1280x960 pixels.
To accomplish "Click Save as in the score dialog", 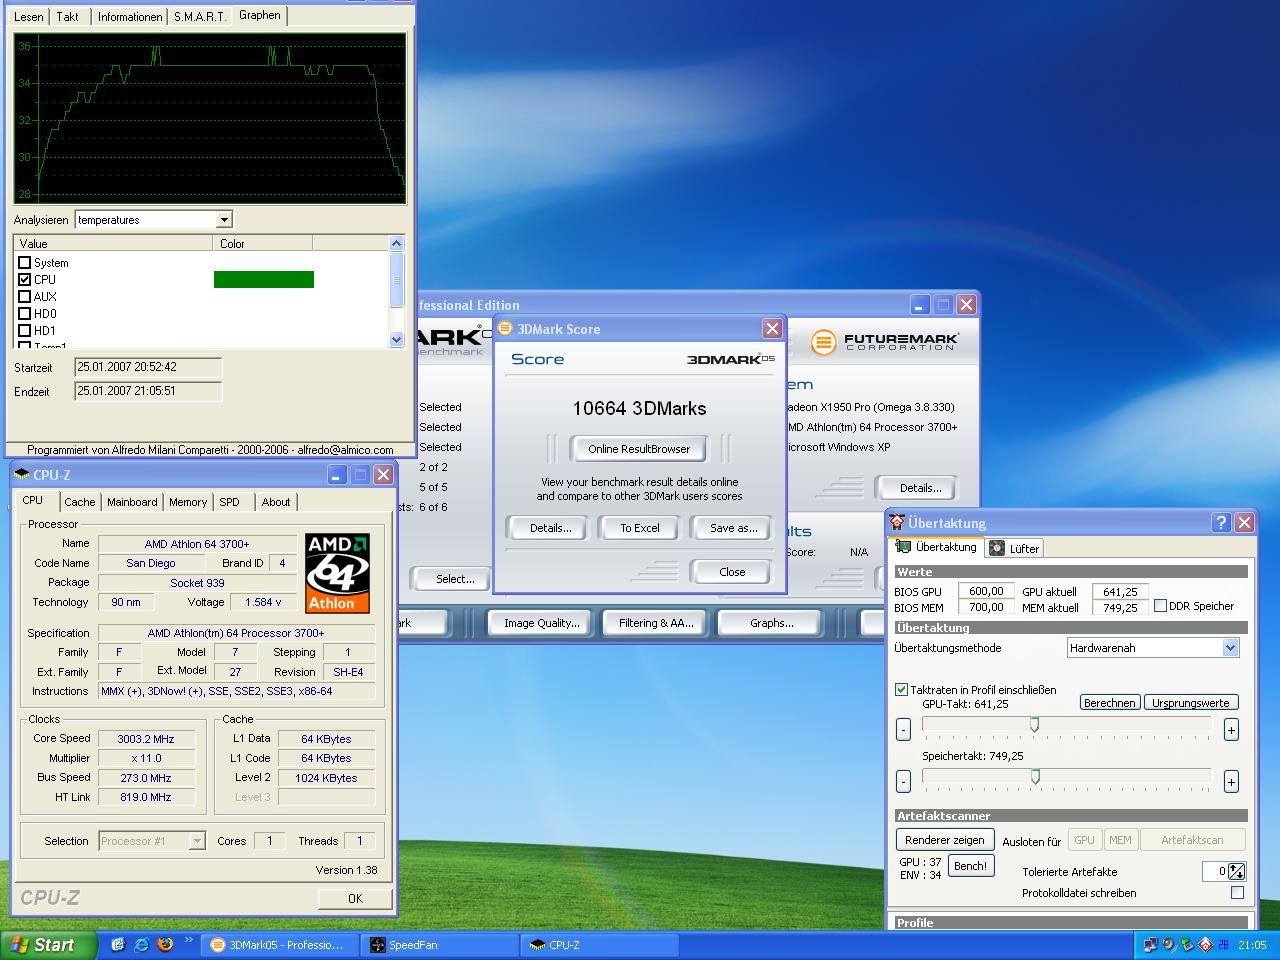I will tap(733, 528).
